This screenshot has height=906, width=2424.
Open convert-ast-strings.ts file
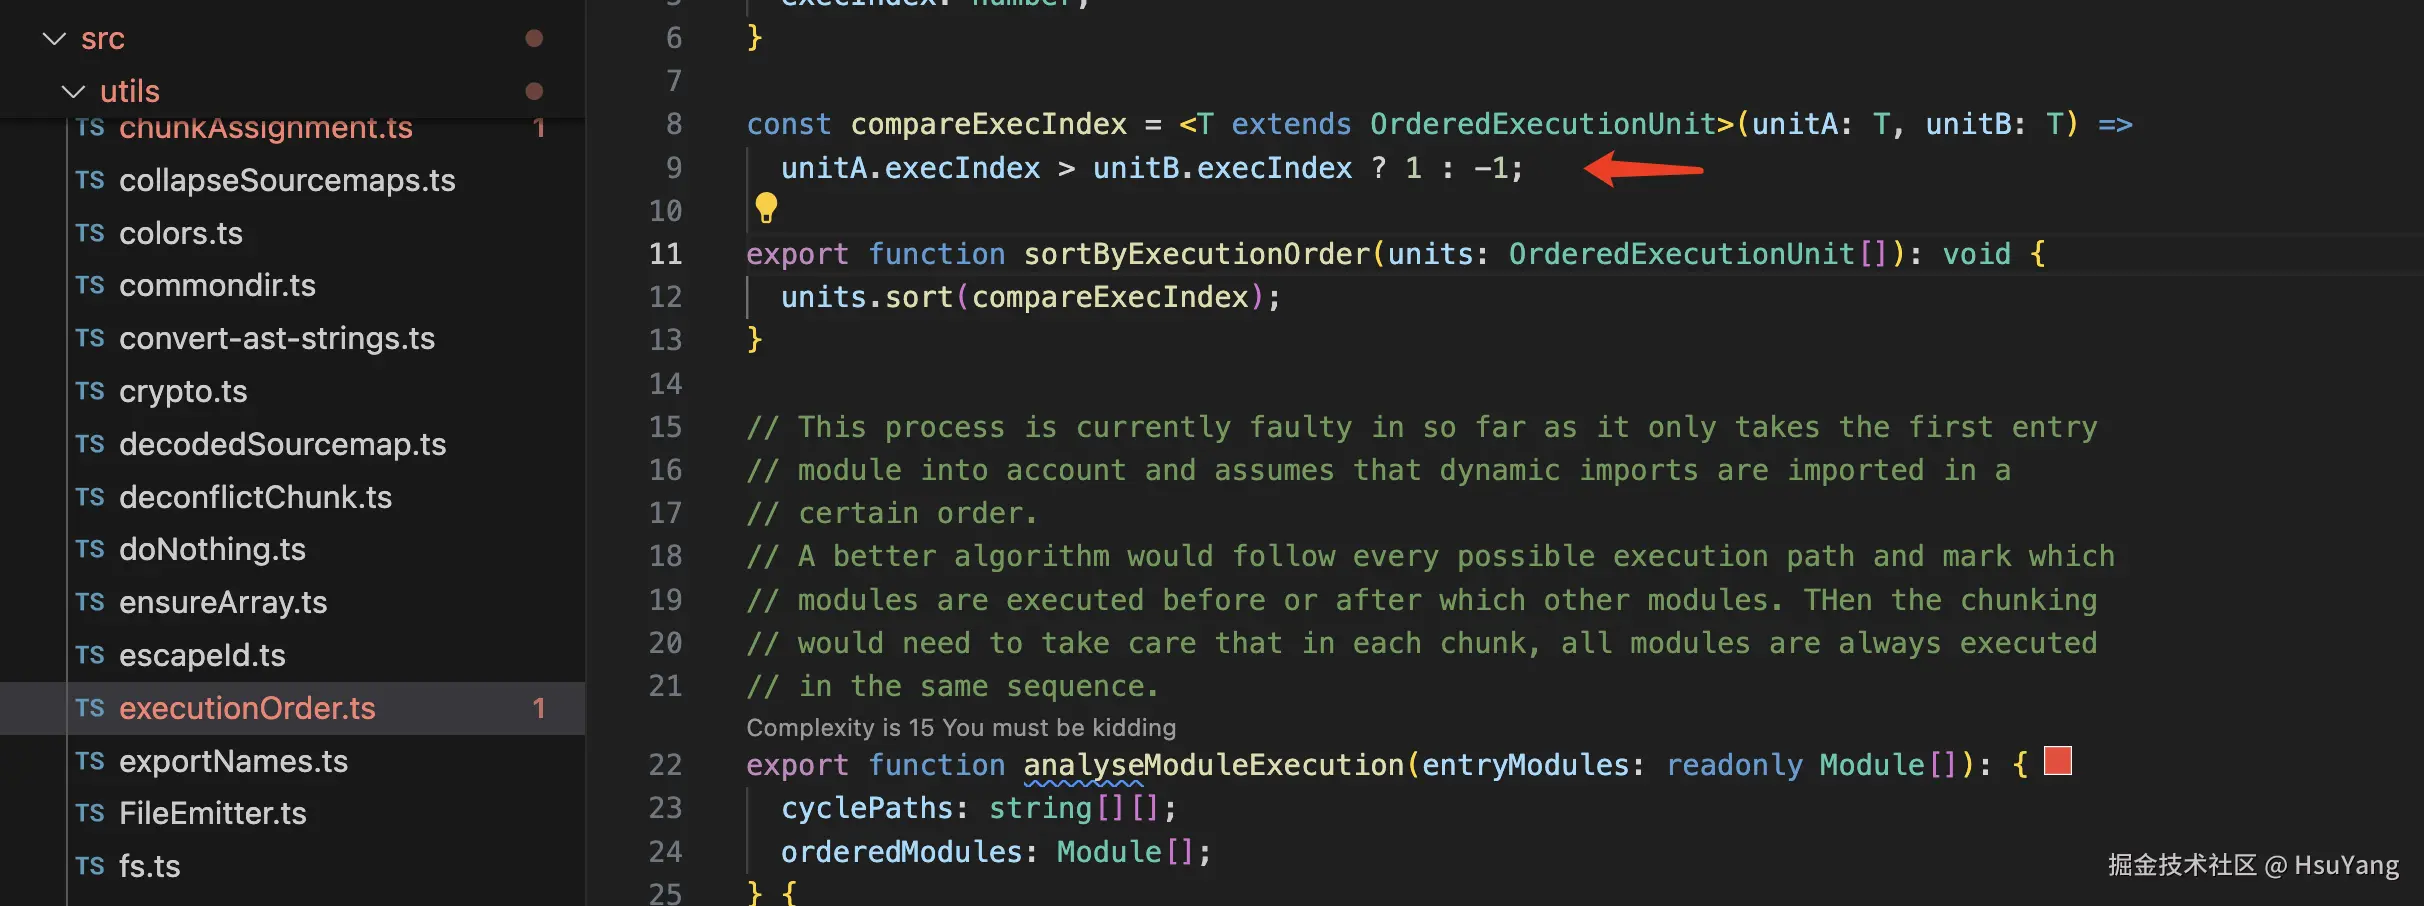[x=277, y=338]
